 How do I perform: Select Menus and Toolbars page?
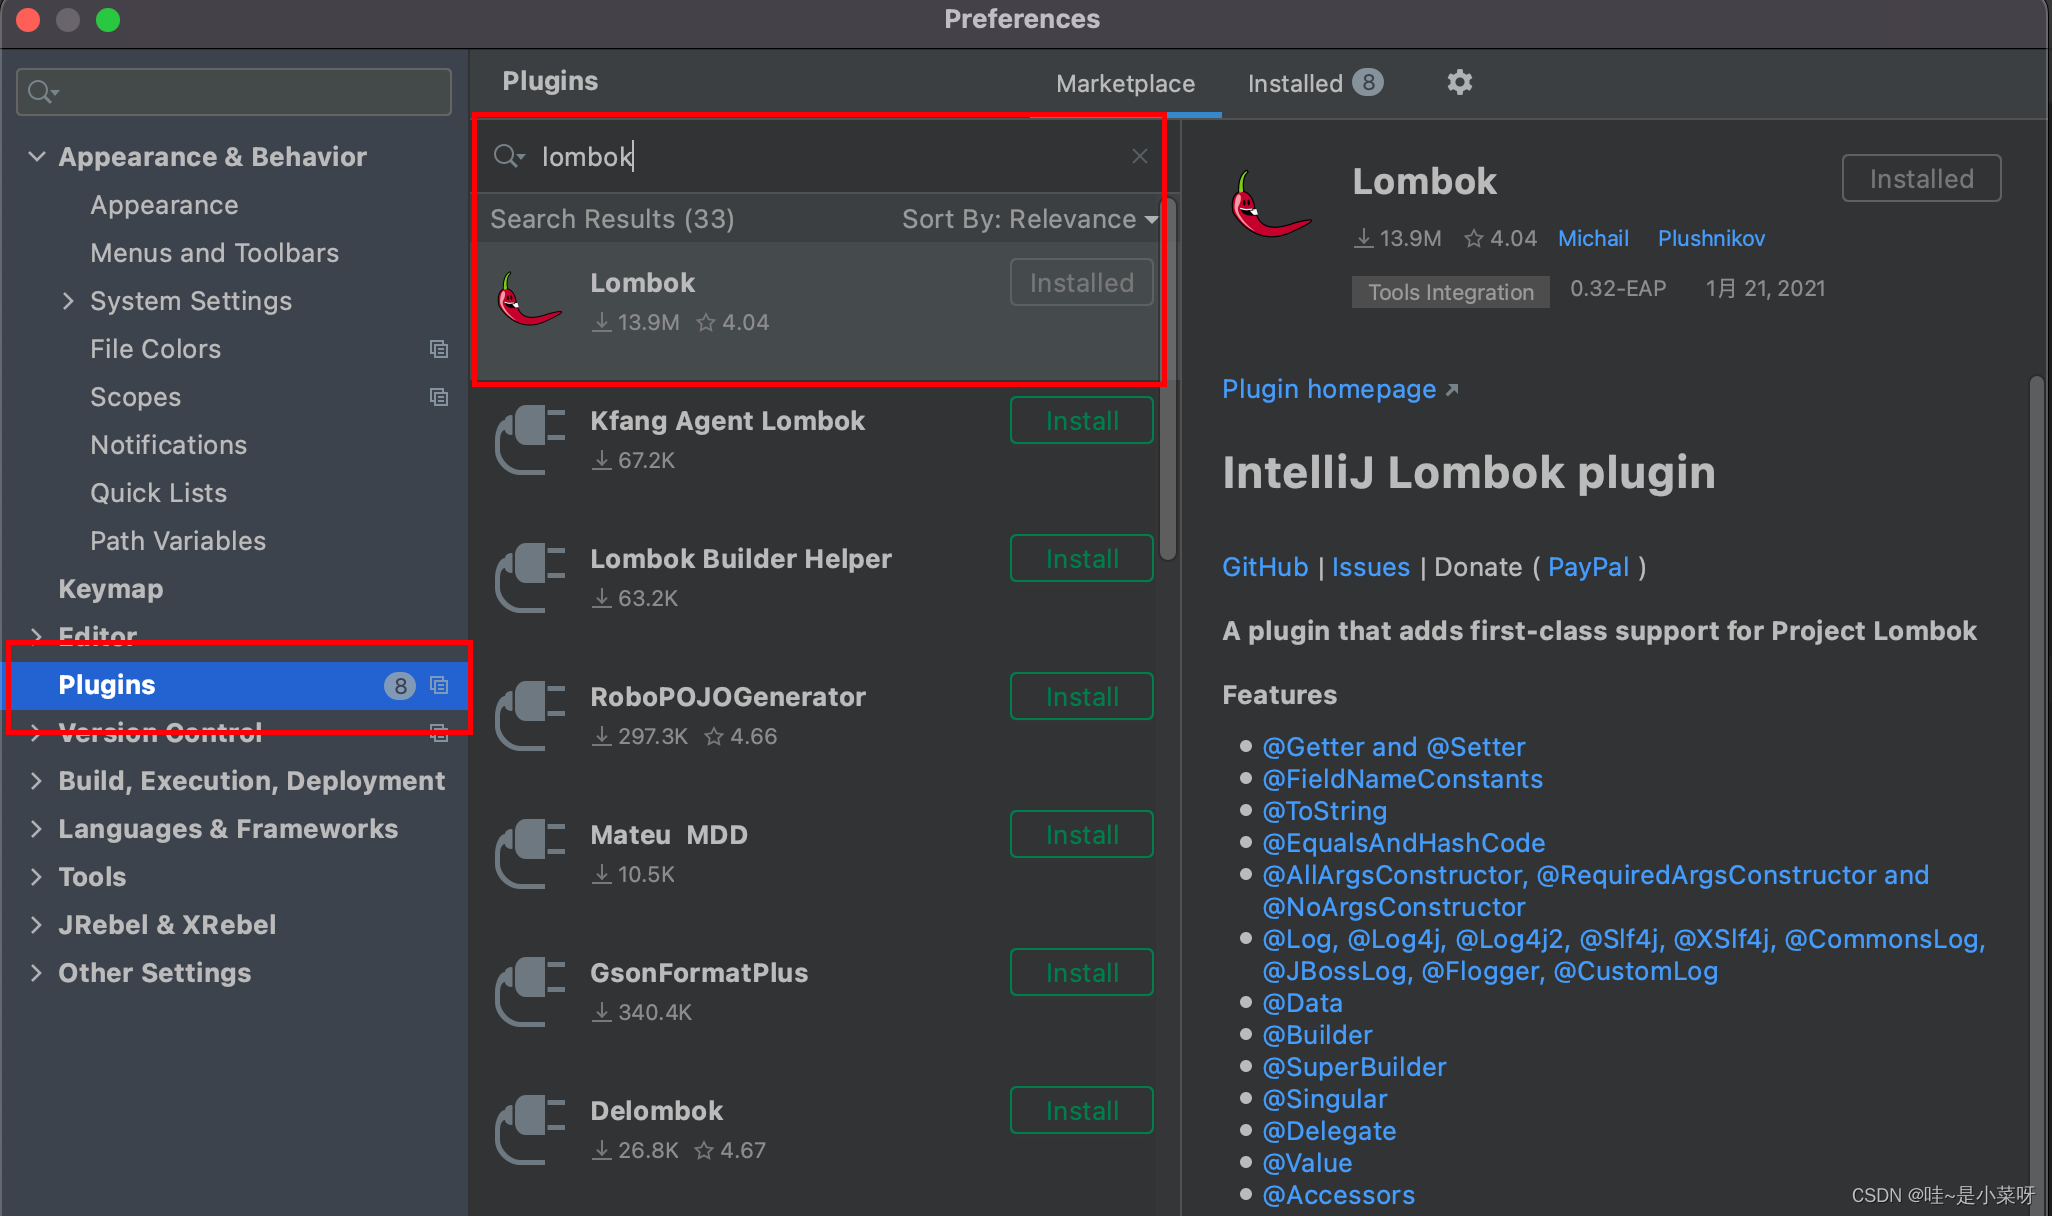click(x=214, y=253)
